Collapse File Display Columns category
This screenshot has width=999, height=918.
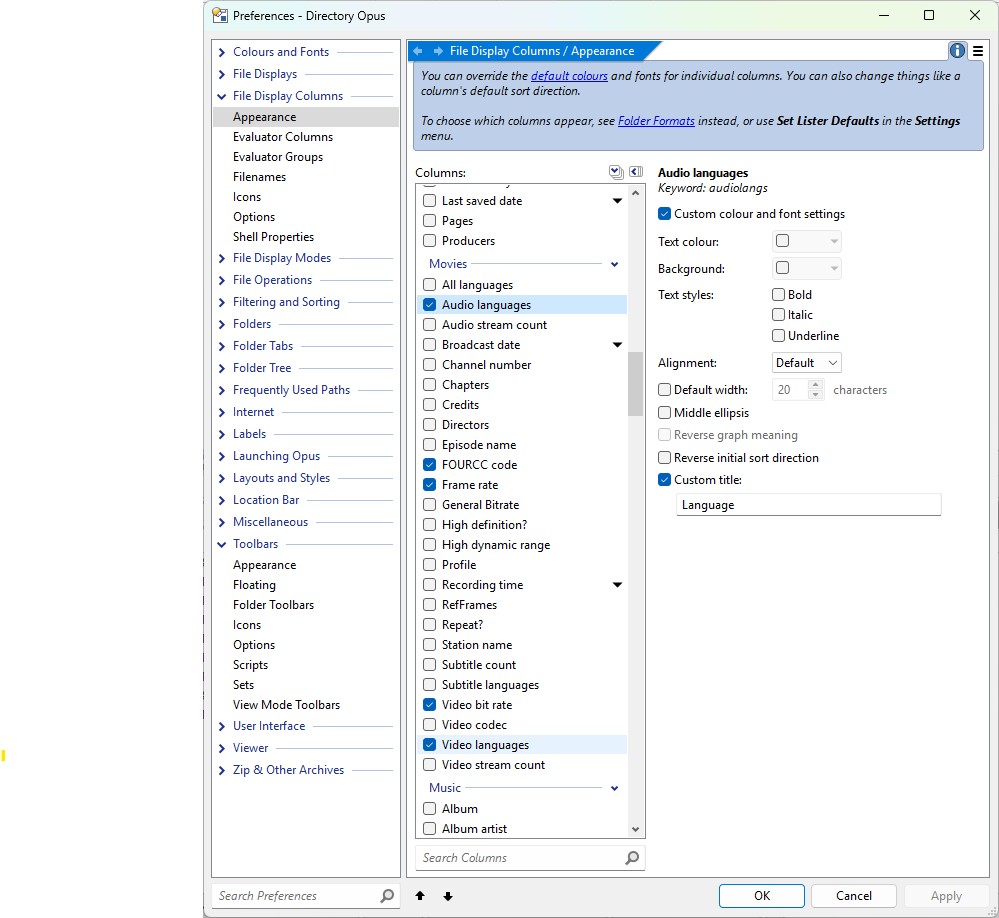222,96
